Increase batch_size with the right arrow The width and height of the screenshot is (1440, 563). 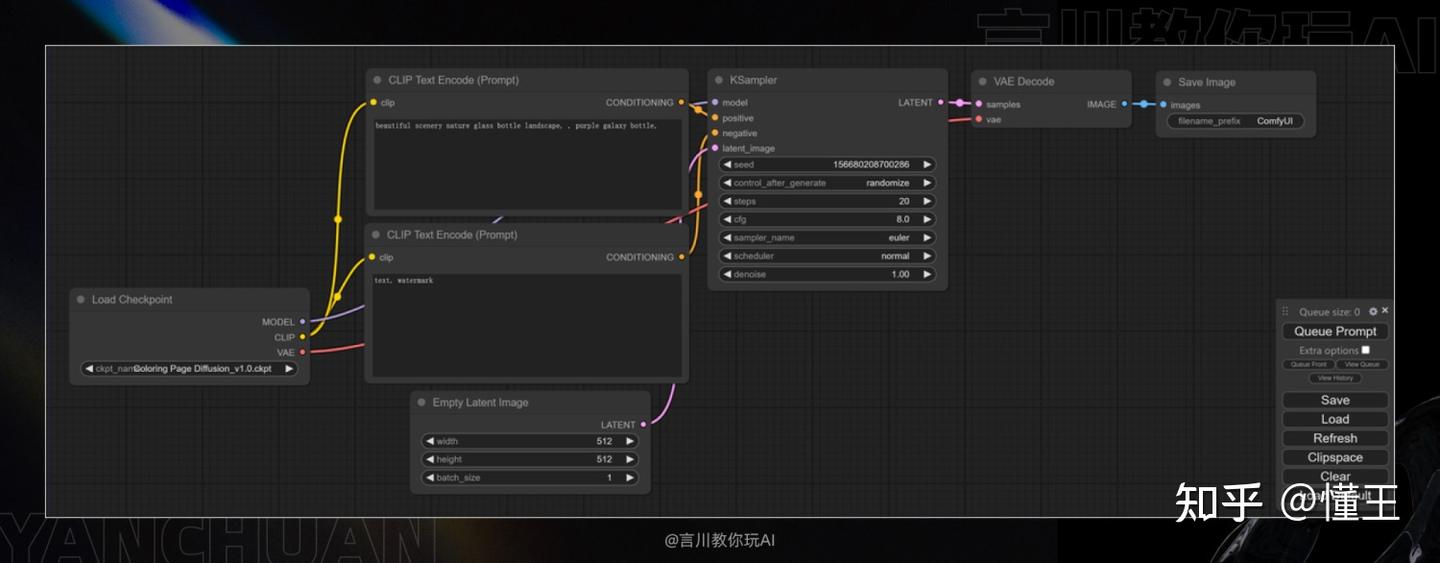coord(630,478)
